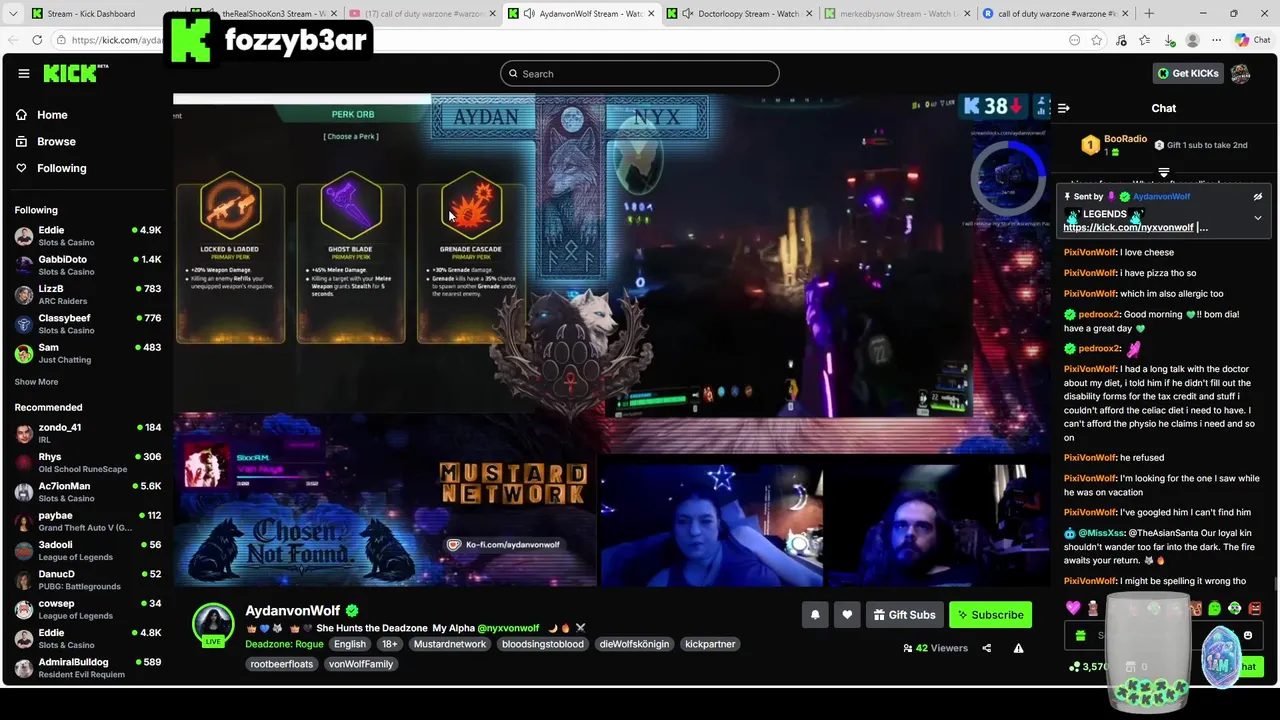Select the rootbeerfloats tag

pyautogui.click(x=282, y=664)
